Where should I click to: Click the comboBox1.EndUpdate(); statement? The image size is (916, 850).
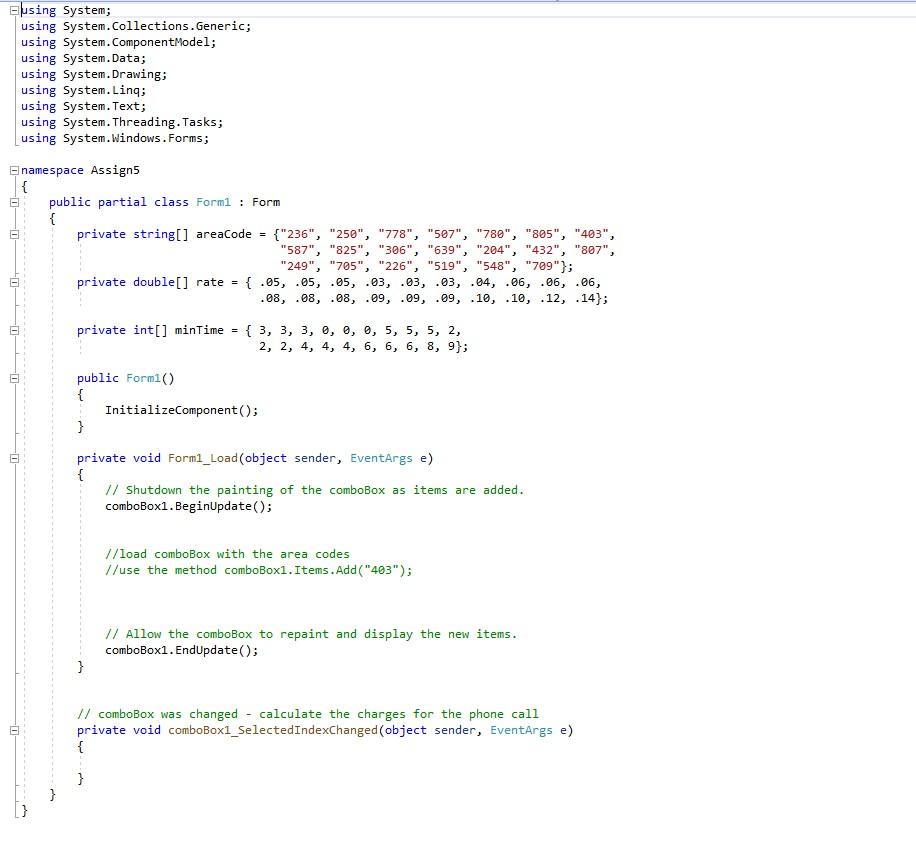coord(182,650)
